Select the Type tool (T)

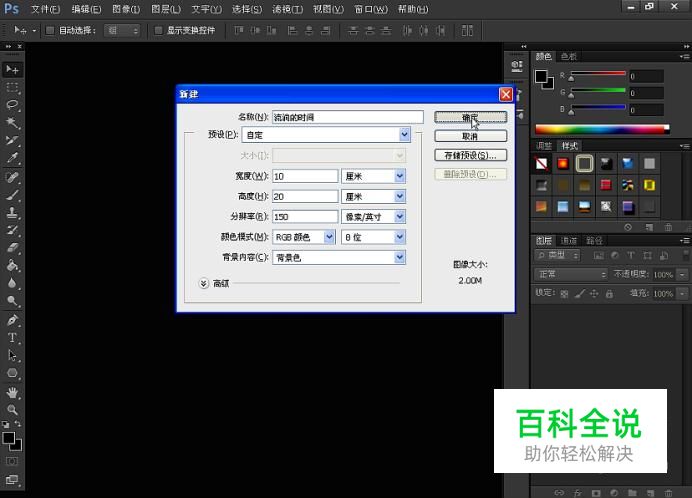click(13, 338)
